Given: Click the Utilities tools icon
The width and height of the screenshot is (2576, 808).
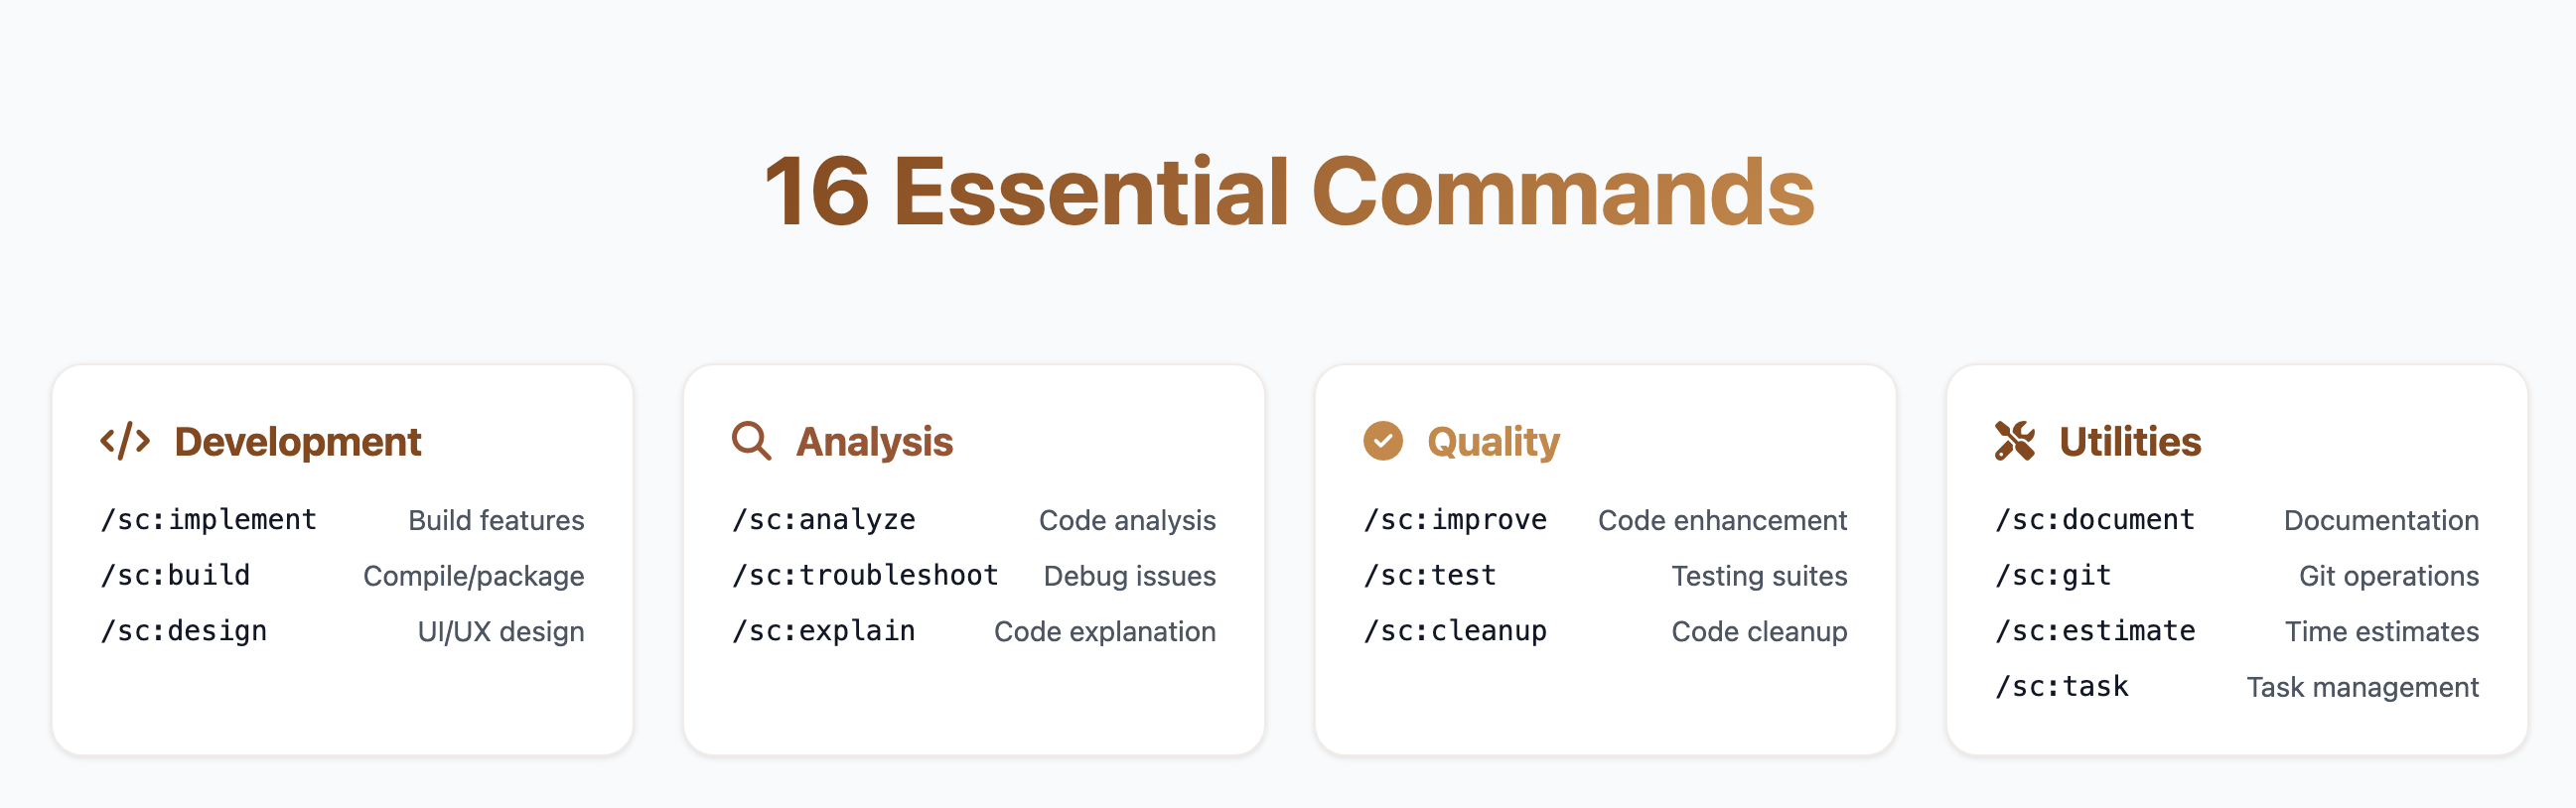Looking at the screenshot, I should (2015, 441).
